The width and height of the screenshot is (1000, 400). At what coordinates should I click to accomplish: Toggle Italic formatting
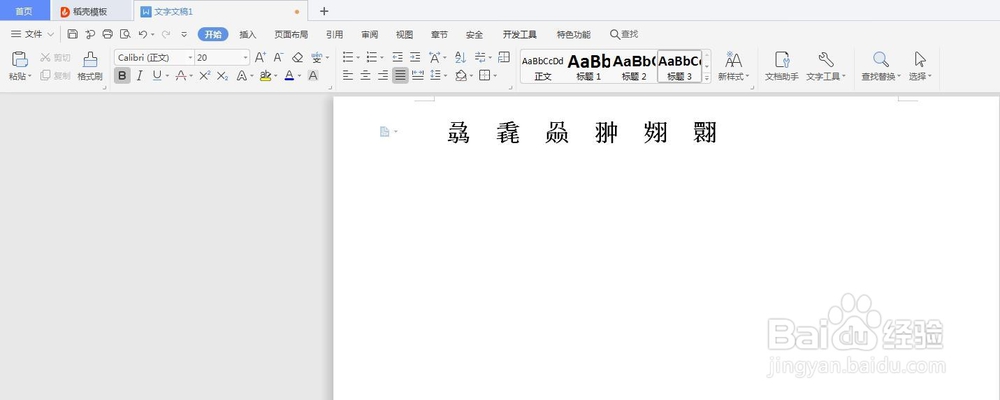coord(140,75)
